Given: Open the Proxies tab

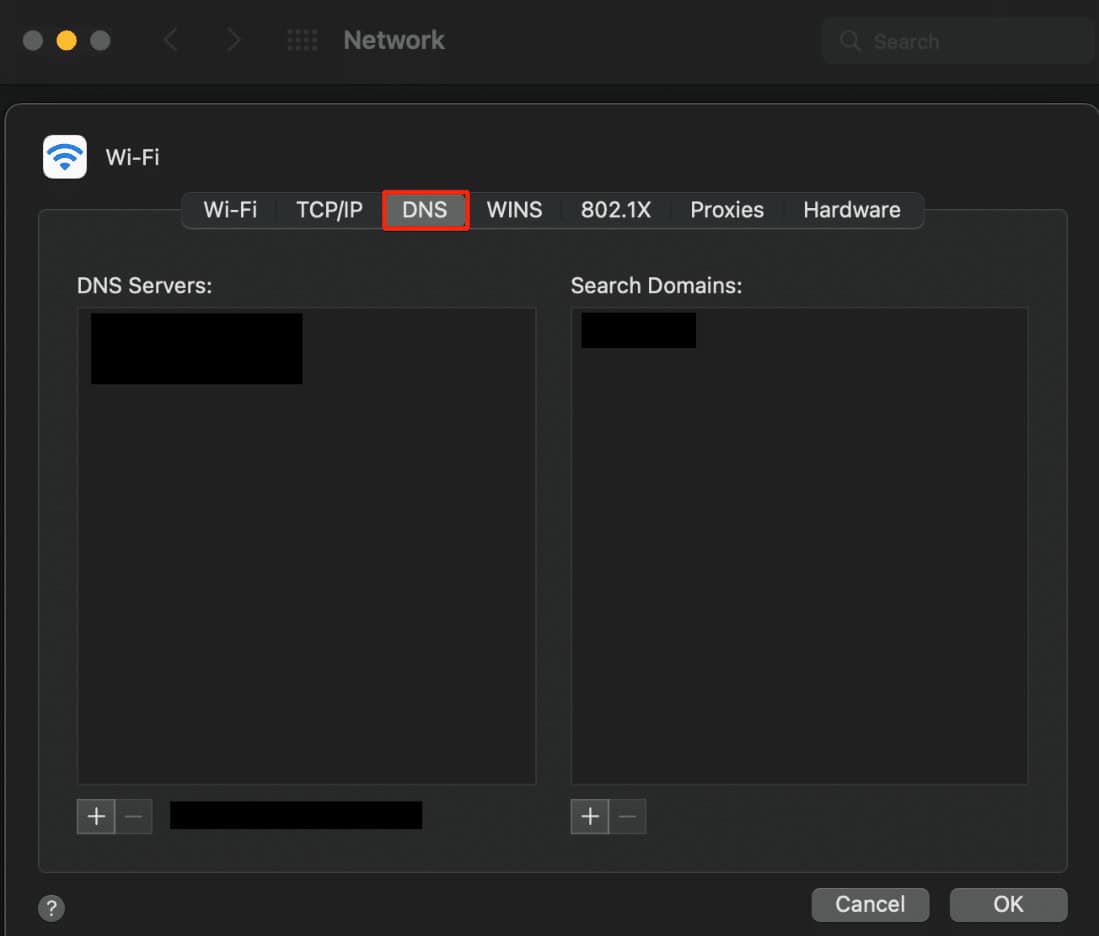Looking at the screenshot, I should click(x=726, y=210).
